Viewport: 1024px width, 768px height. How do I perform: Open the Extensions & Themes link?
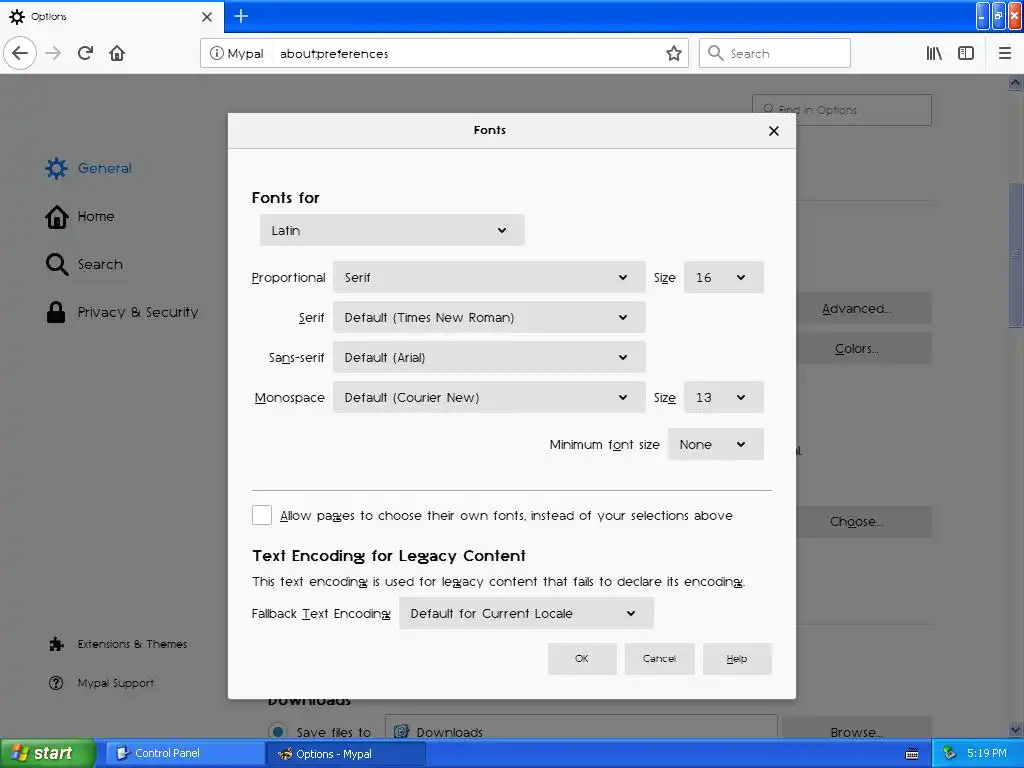point(132,644)
